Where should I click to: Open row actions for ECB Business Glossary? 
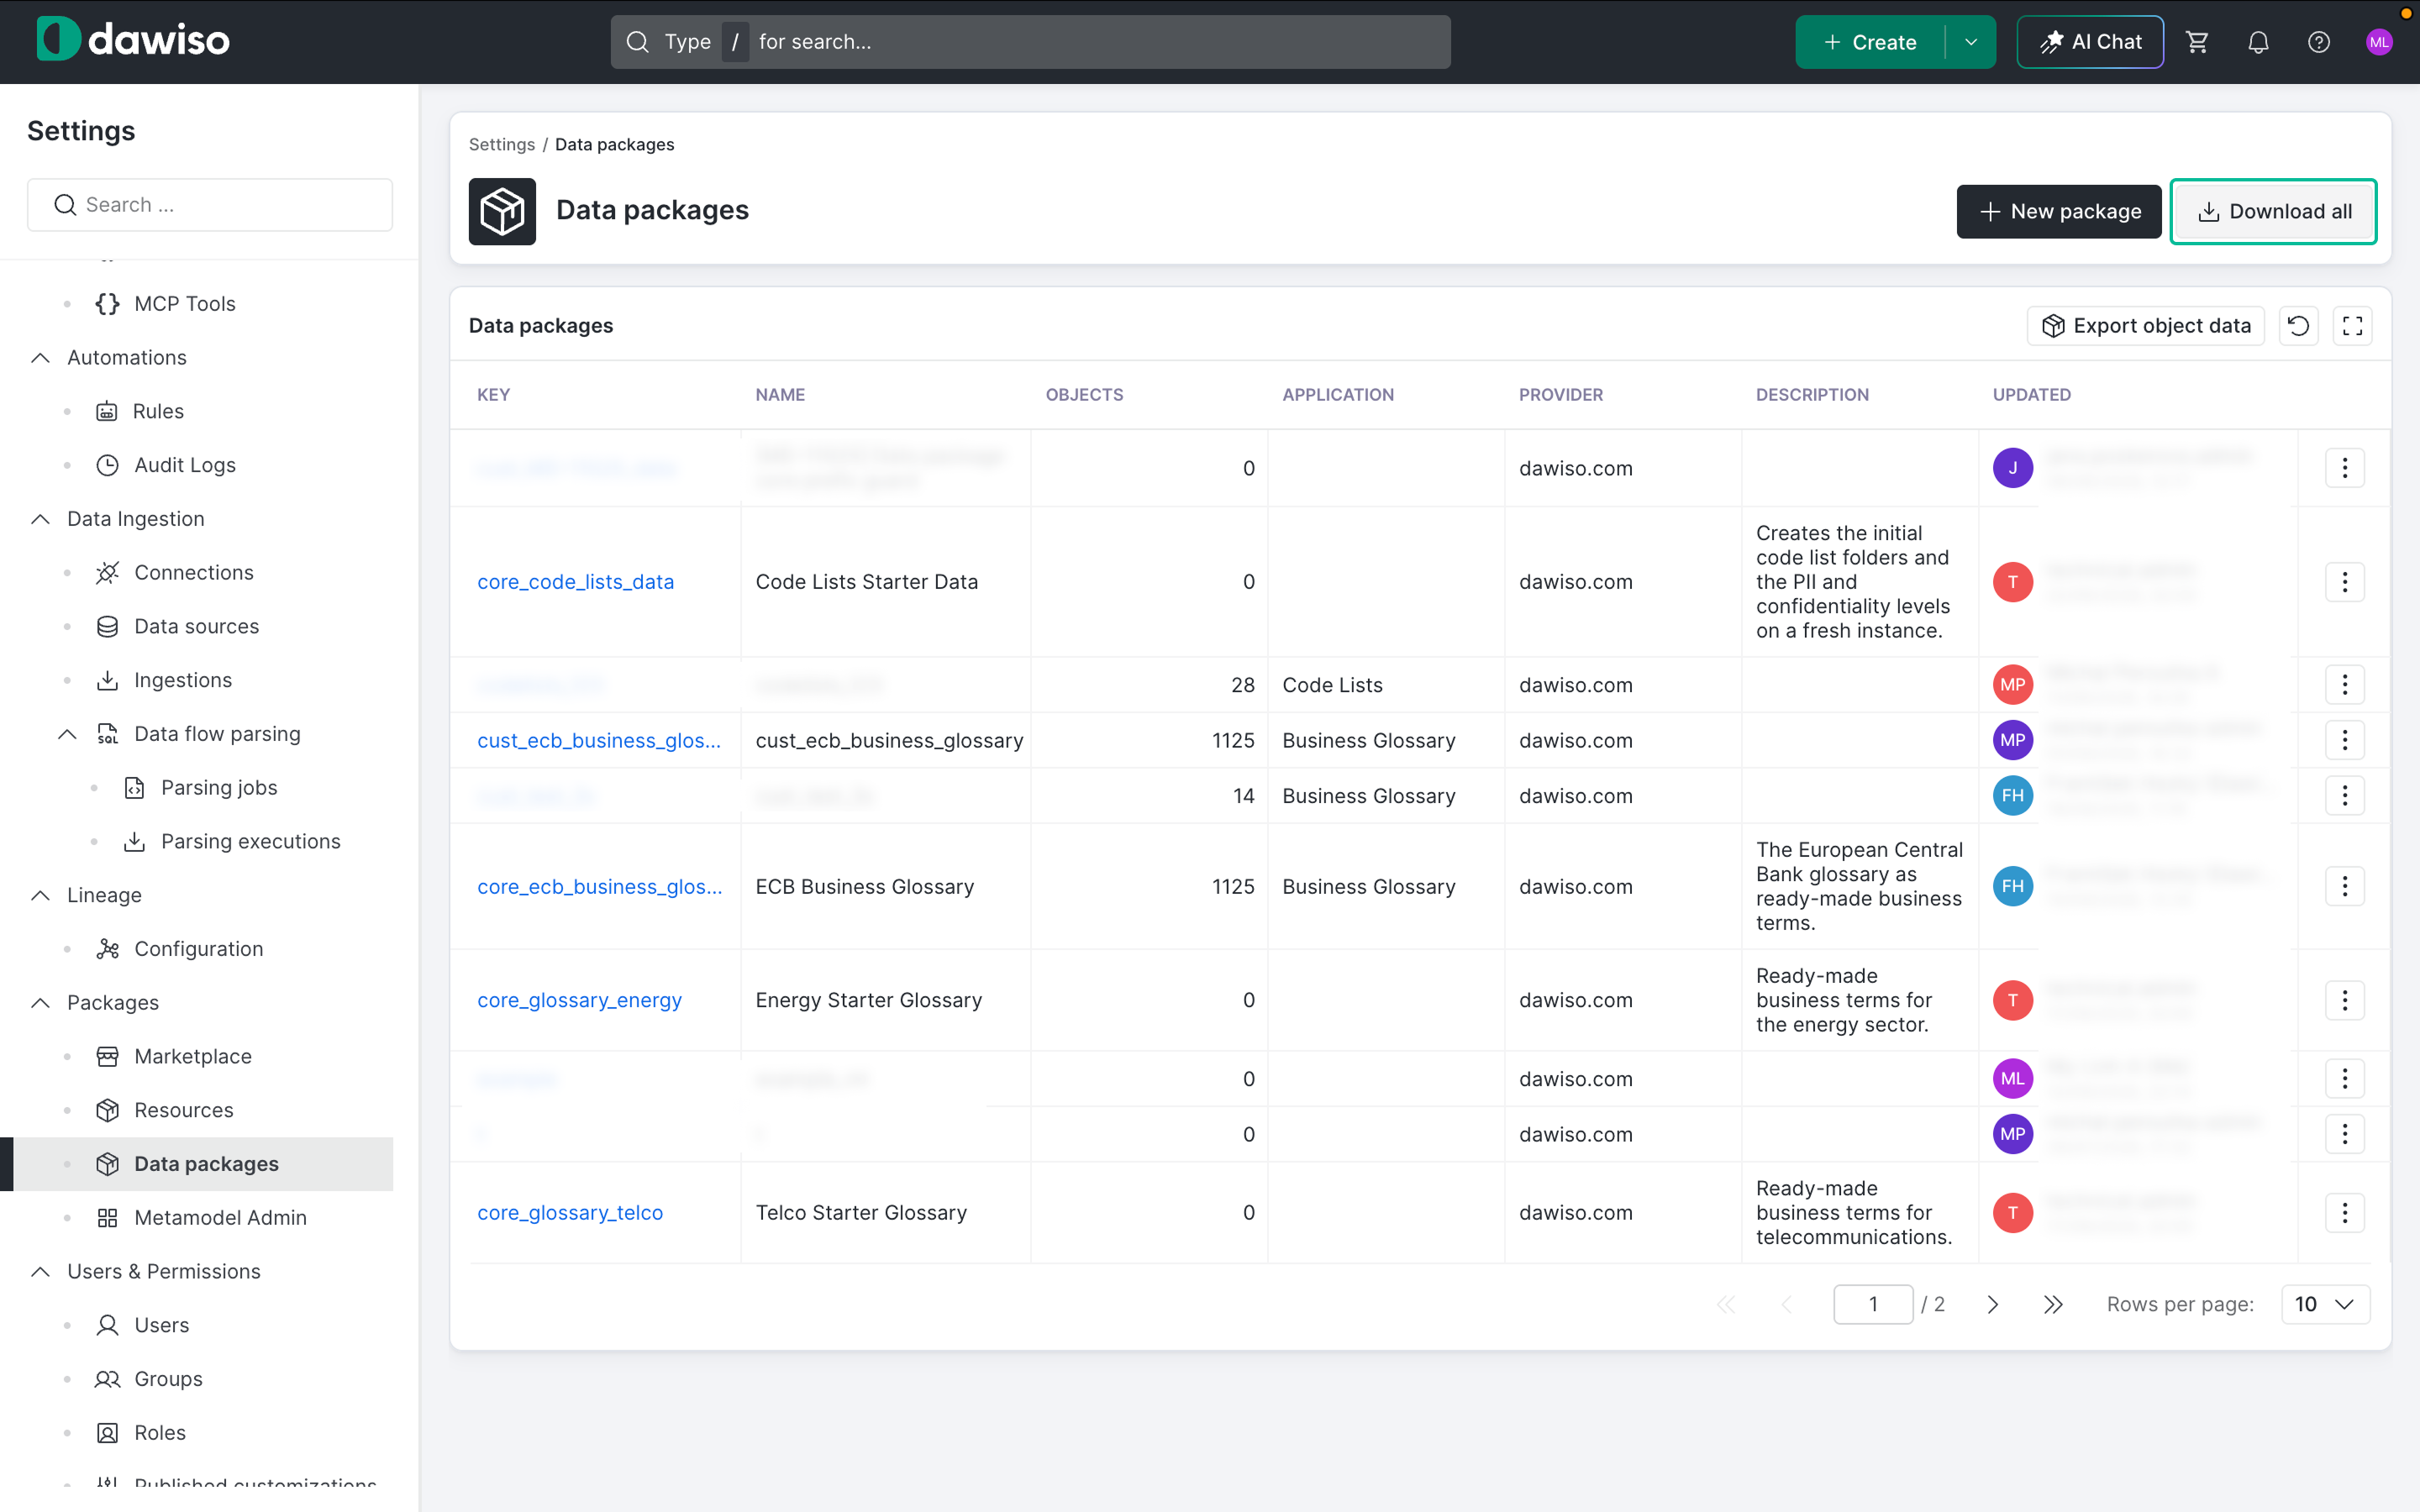pos(2344,886)
